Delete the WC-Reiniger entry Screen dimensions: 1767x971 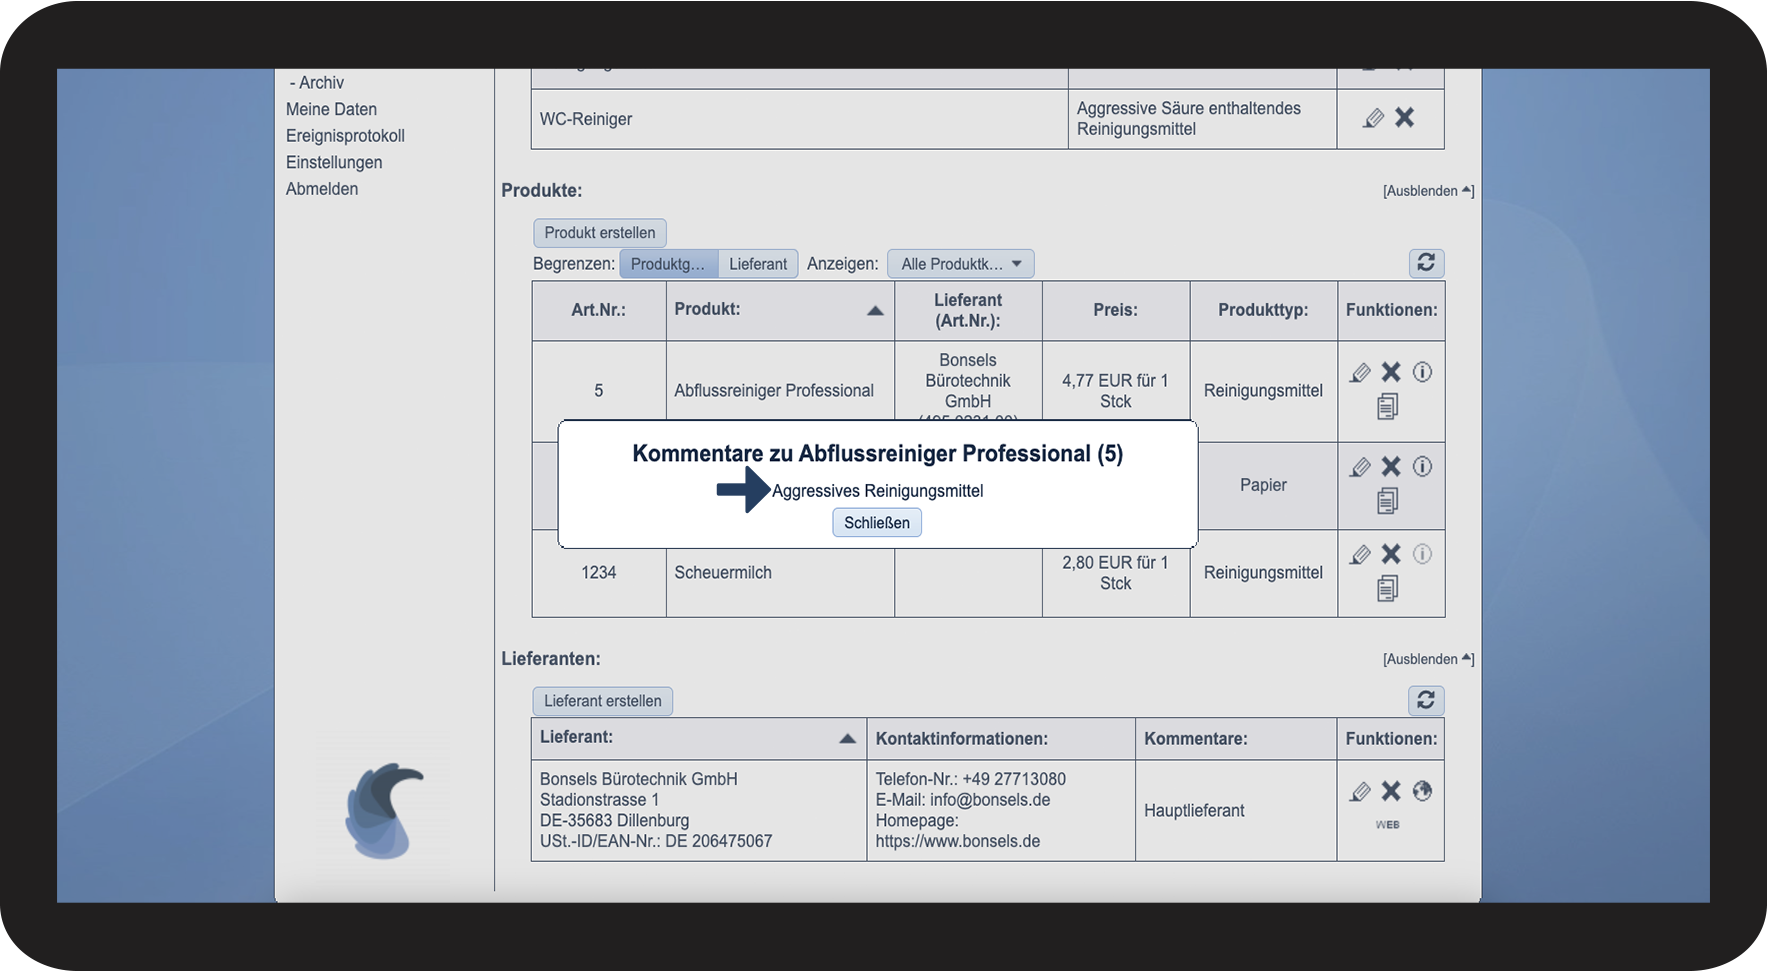(1405, 118)
